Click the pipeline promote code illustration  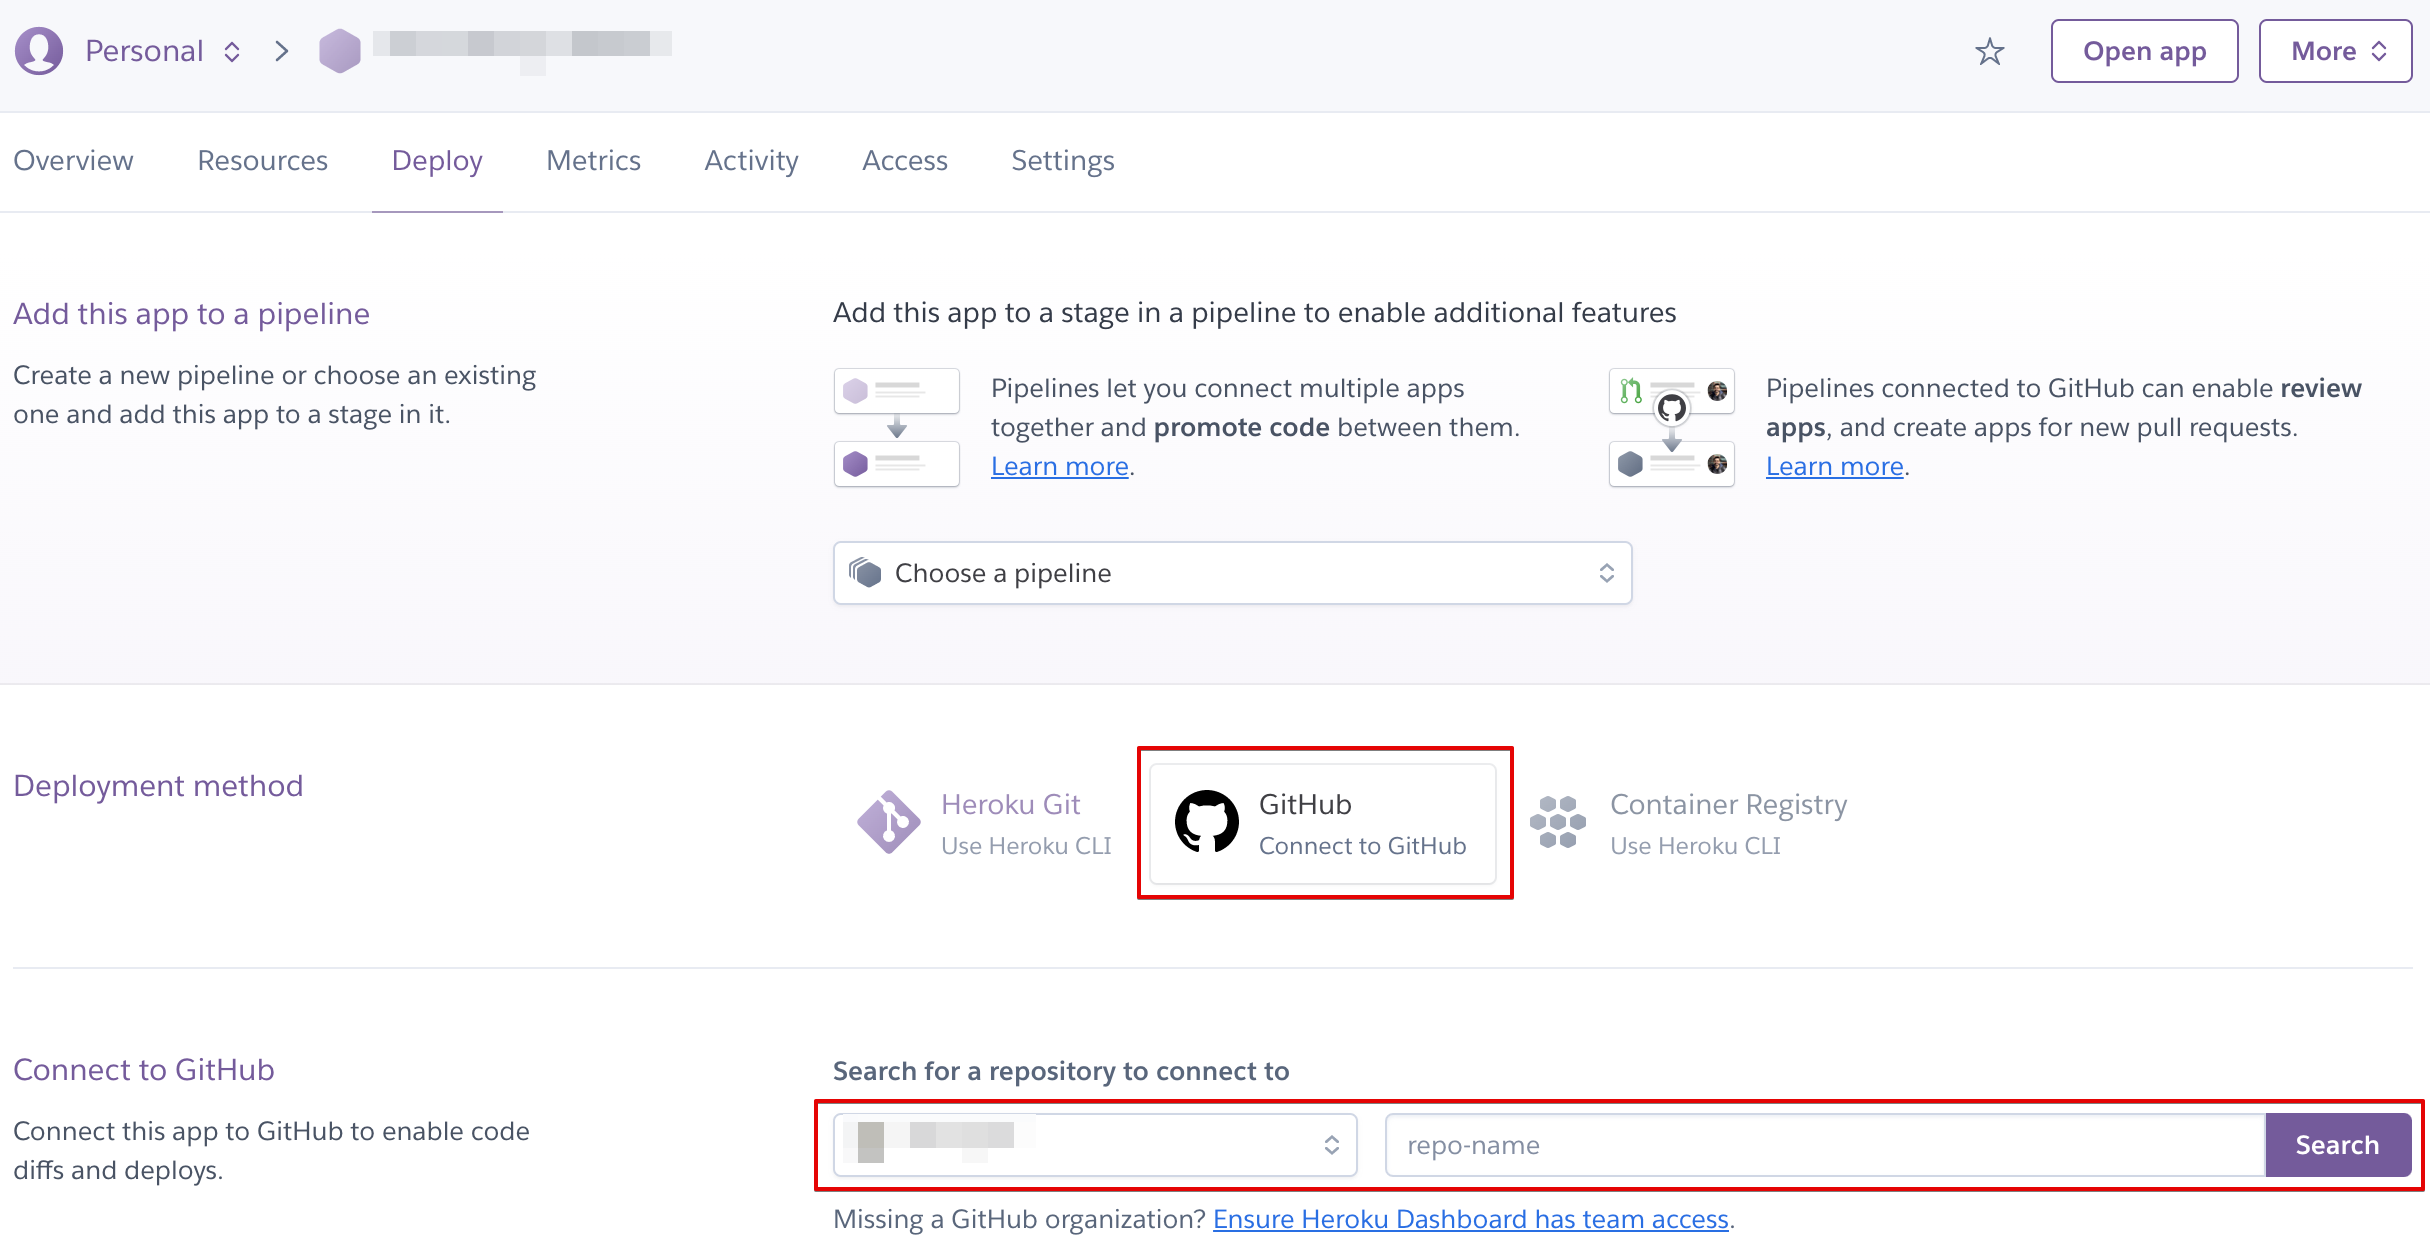[x=896, y=427]
